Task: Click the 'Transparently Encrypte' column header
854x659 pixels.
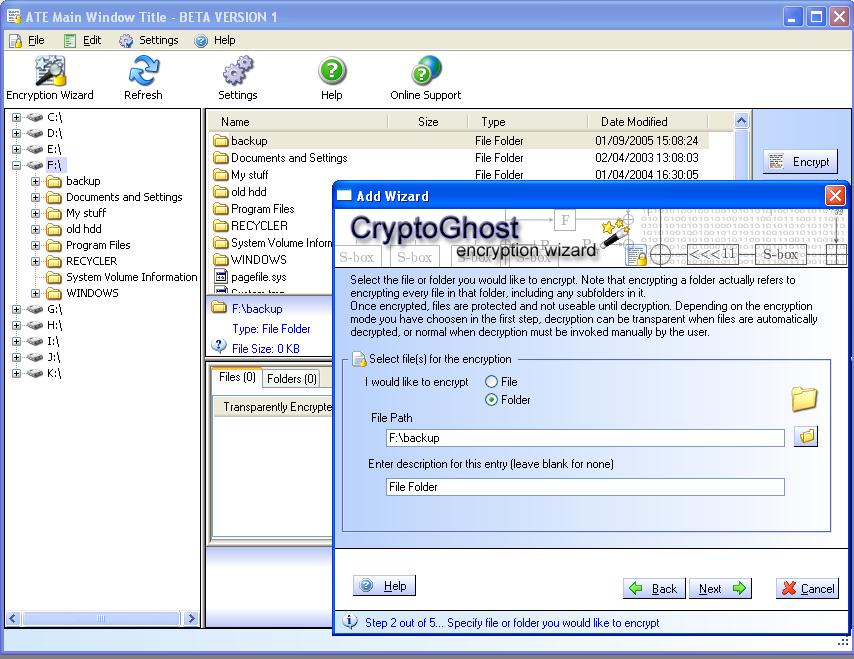Action: [x=273, y=407]
